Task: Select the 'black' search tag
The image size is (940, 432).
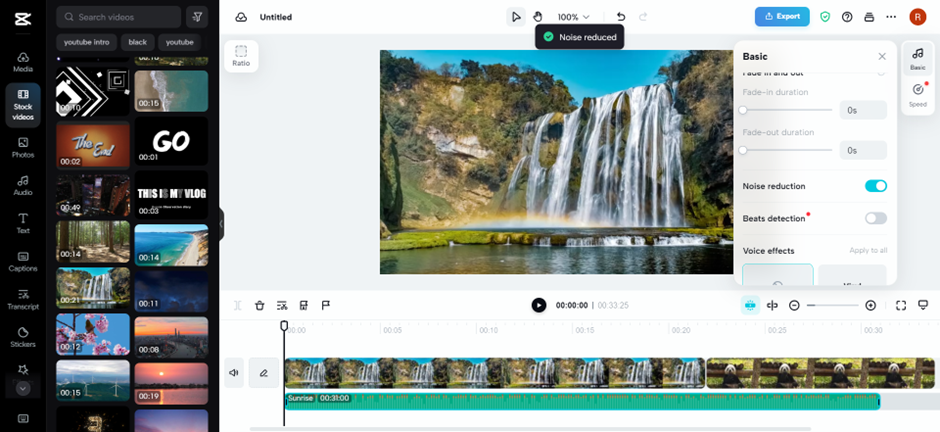Action: pyautogui.click(x=137, y=43)
